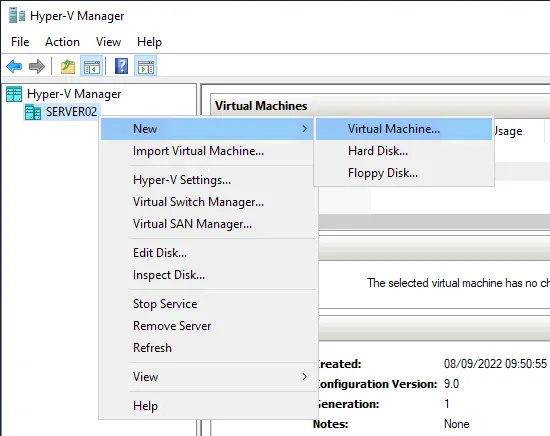Choose Import Virtual Machine...
Viewport: 550px width, 436px height.
(207, 151)
